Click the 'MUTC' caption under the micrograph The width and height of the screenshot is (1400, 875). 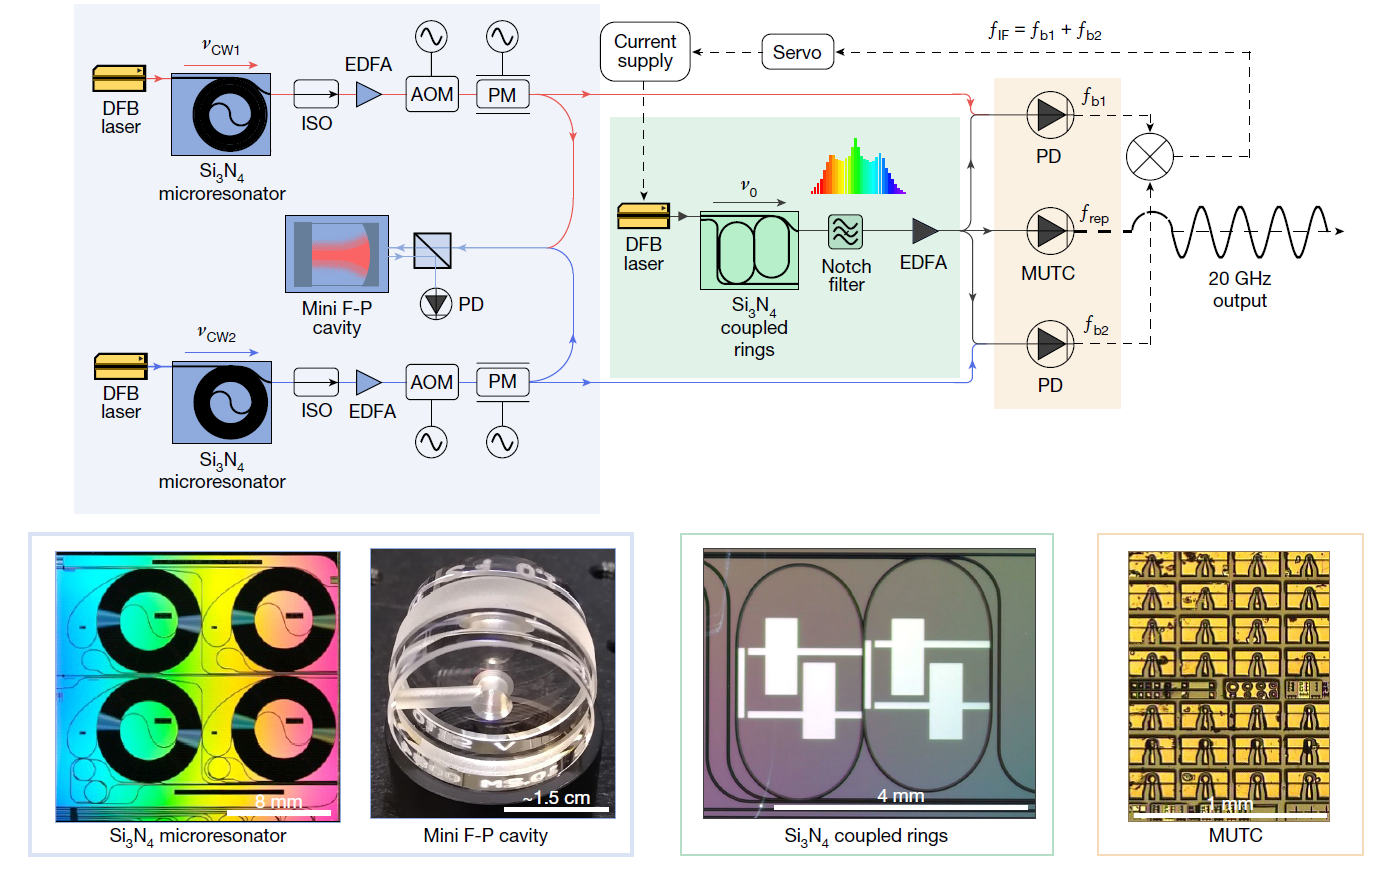point(1236,836)
